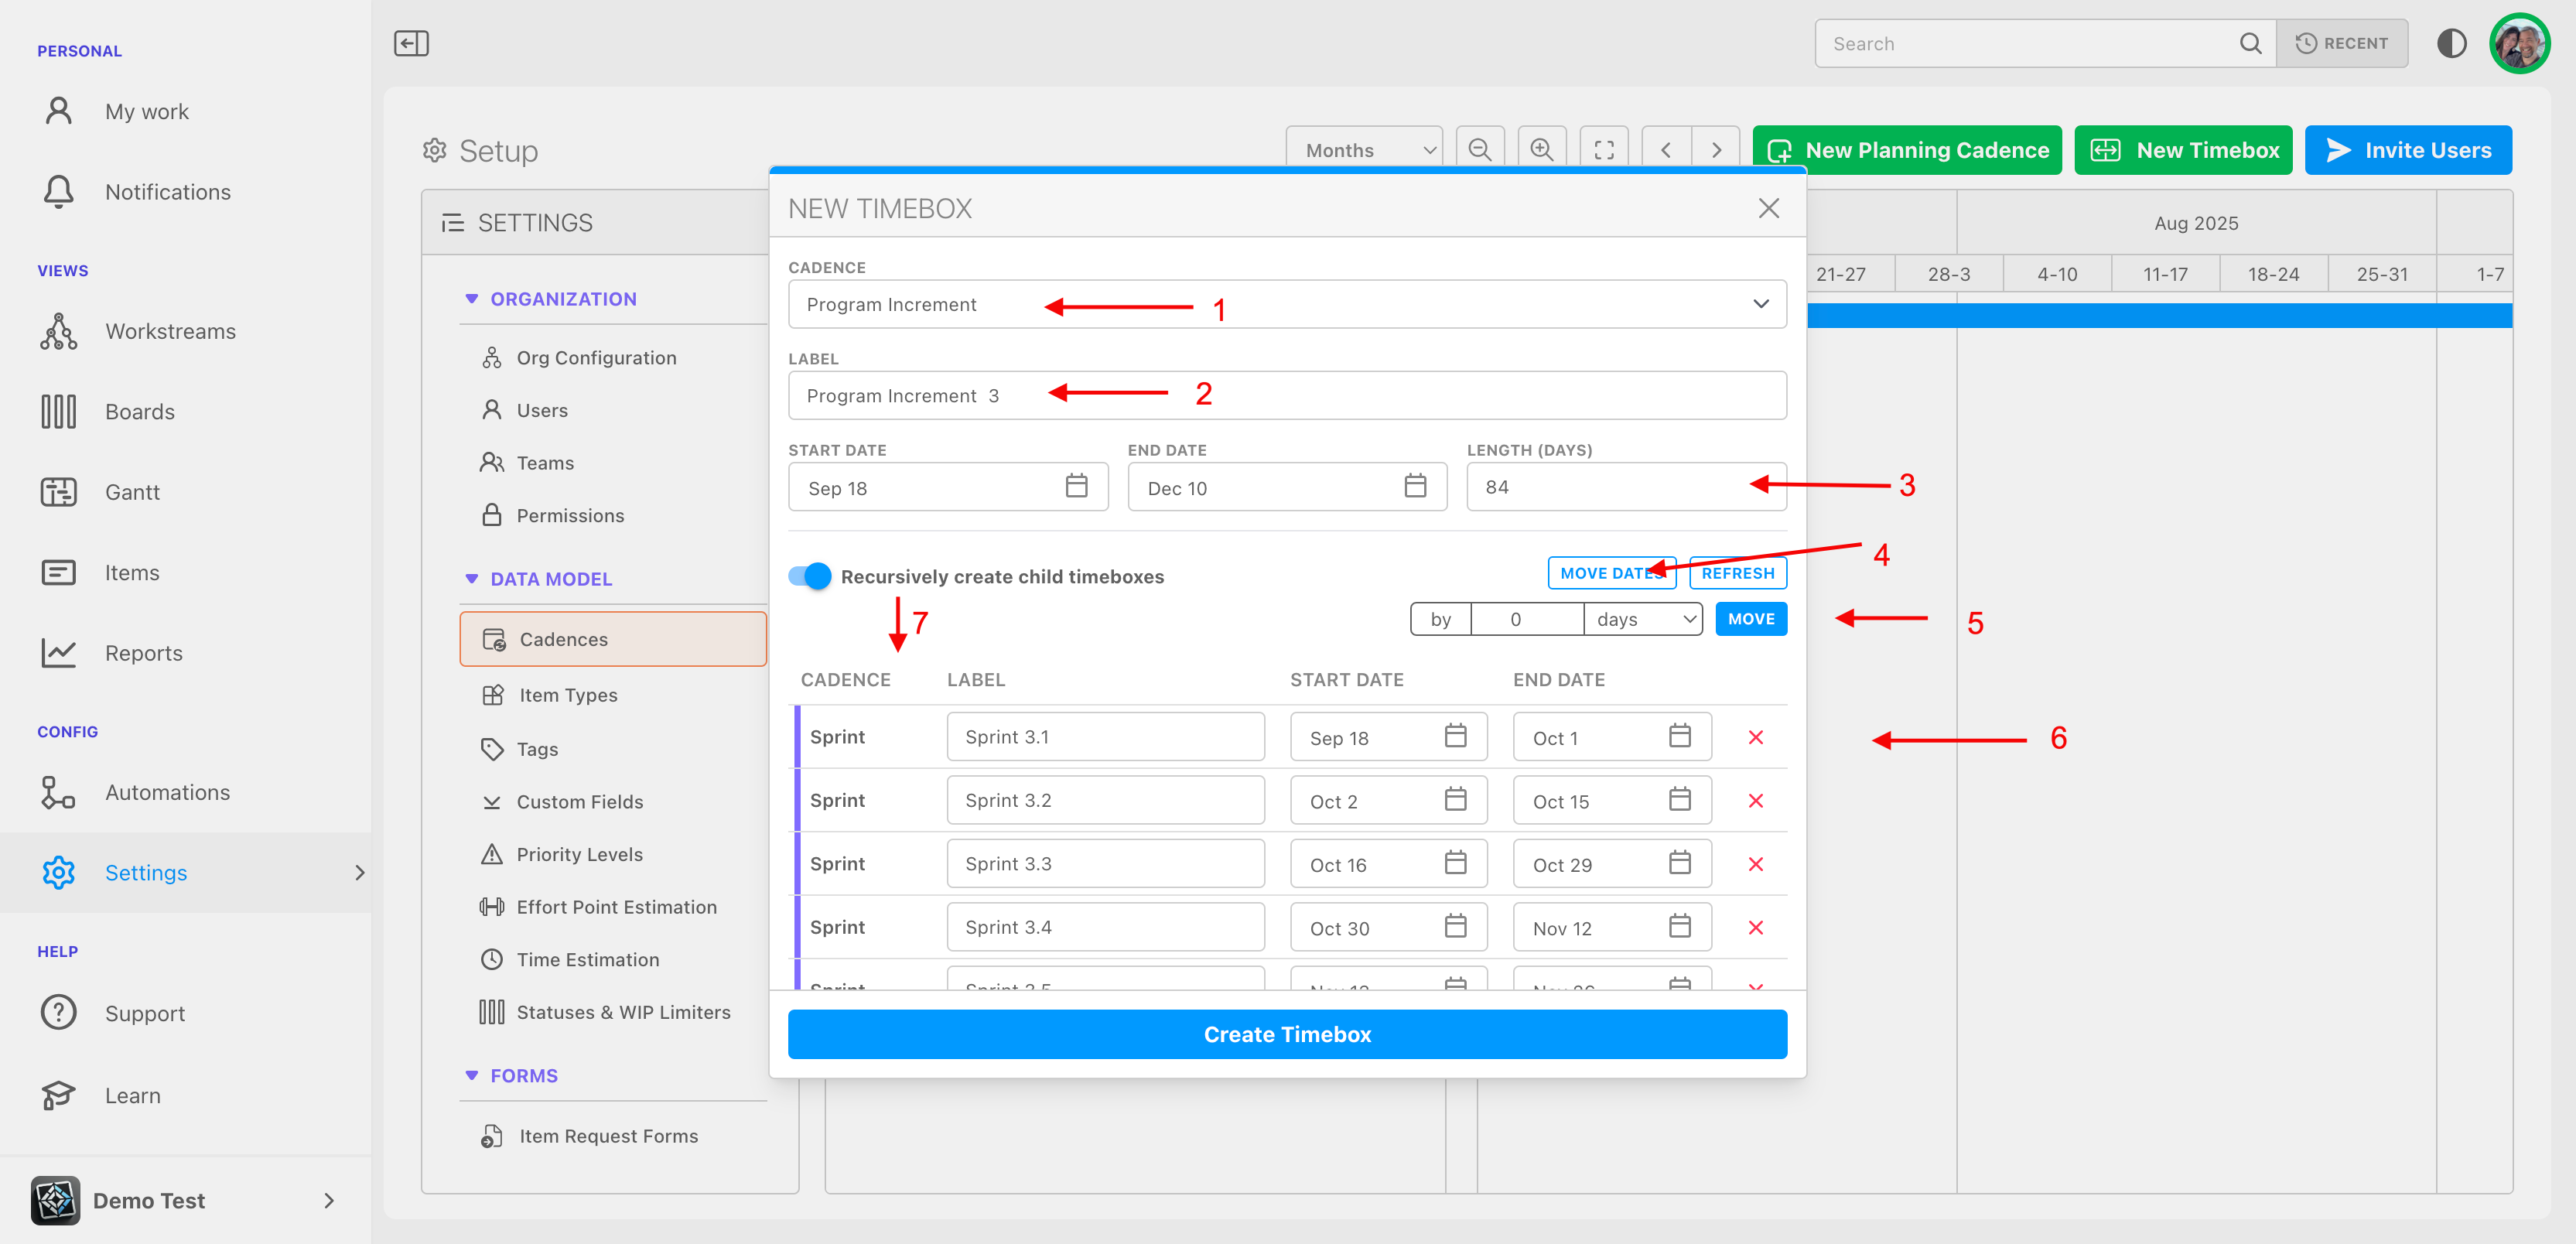Click the Create Timebox button
2576x1244 pixels.
[1287, 1034]
